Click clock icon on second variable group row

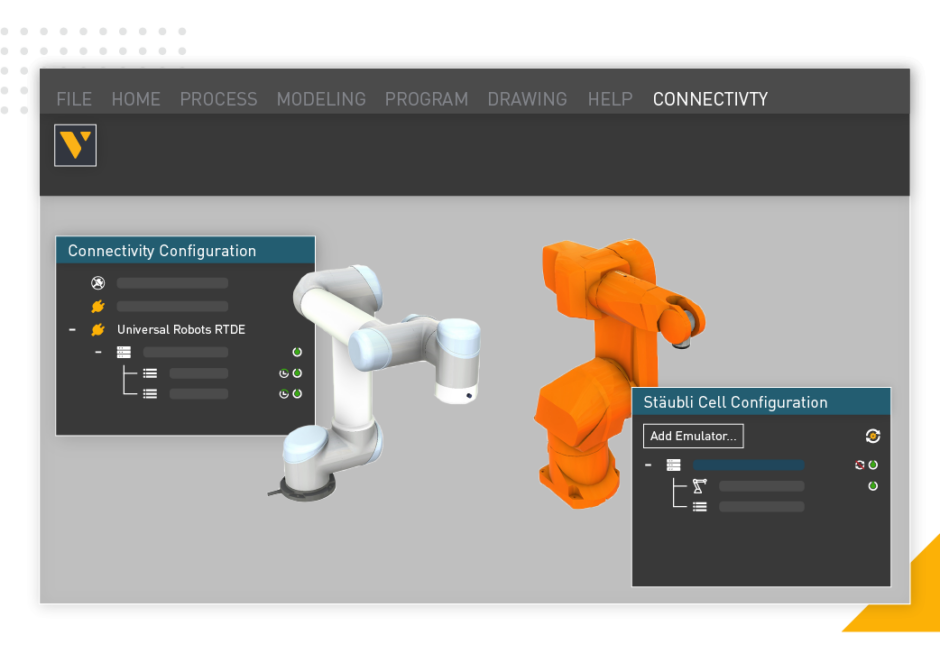click(x=284, y=394)
